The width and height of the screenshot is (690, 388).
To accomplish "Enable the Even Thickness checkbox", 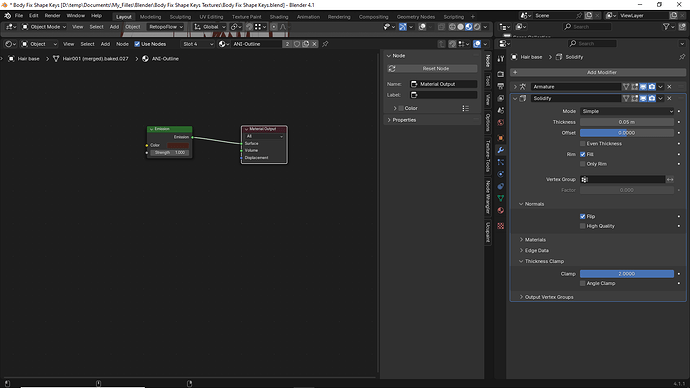I will point(583,144).
